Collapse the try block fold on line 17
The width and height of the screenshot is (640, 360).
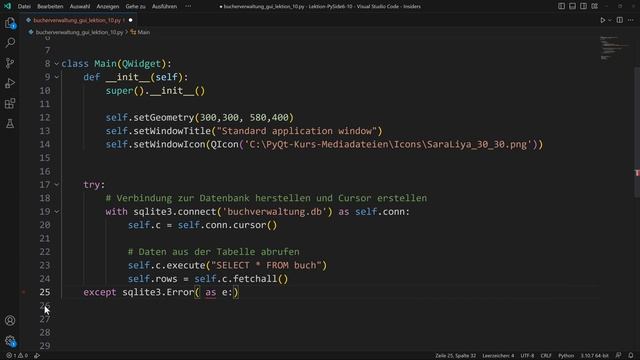coord(57,185)
